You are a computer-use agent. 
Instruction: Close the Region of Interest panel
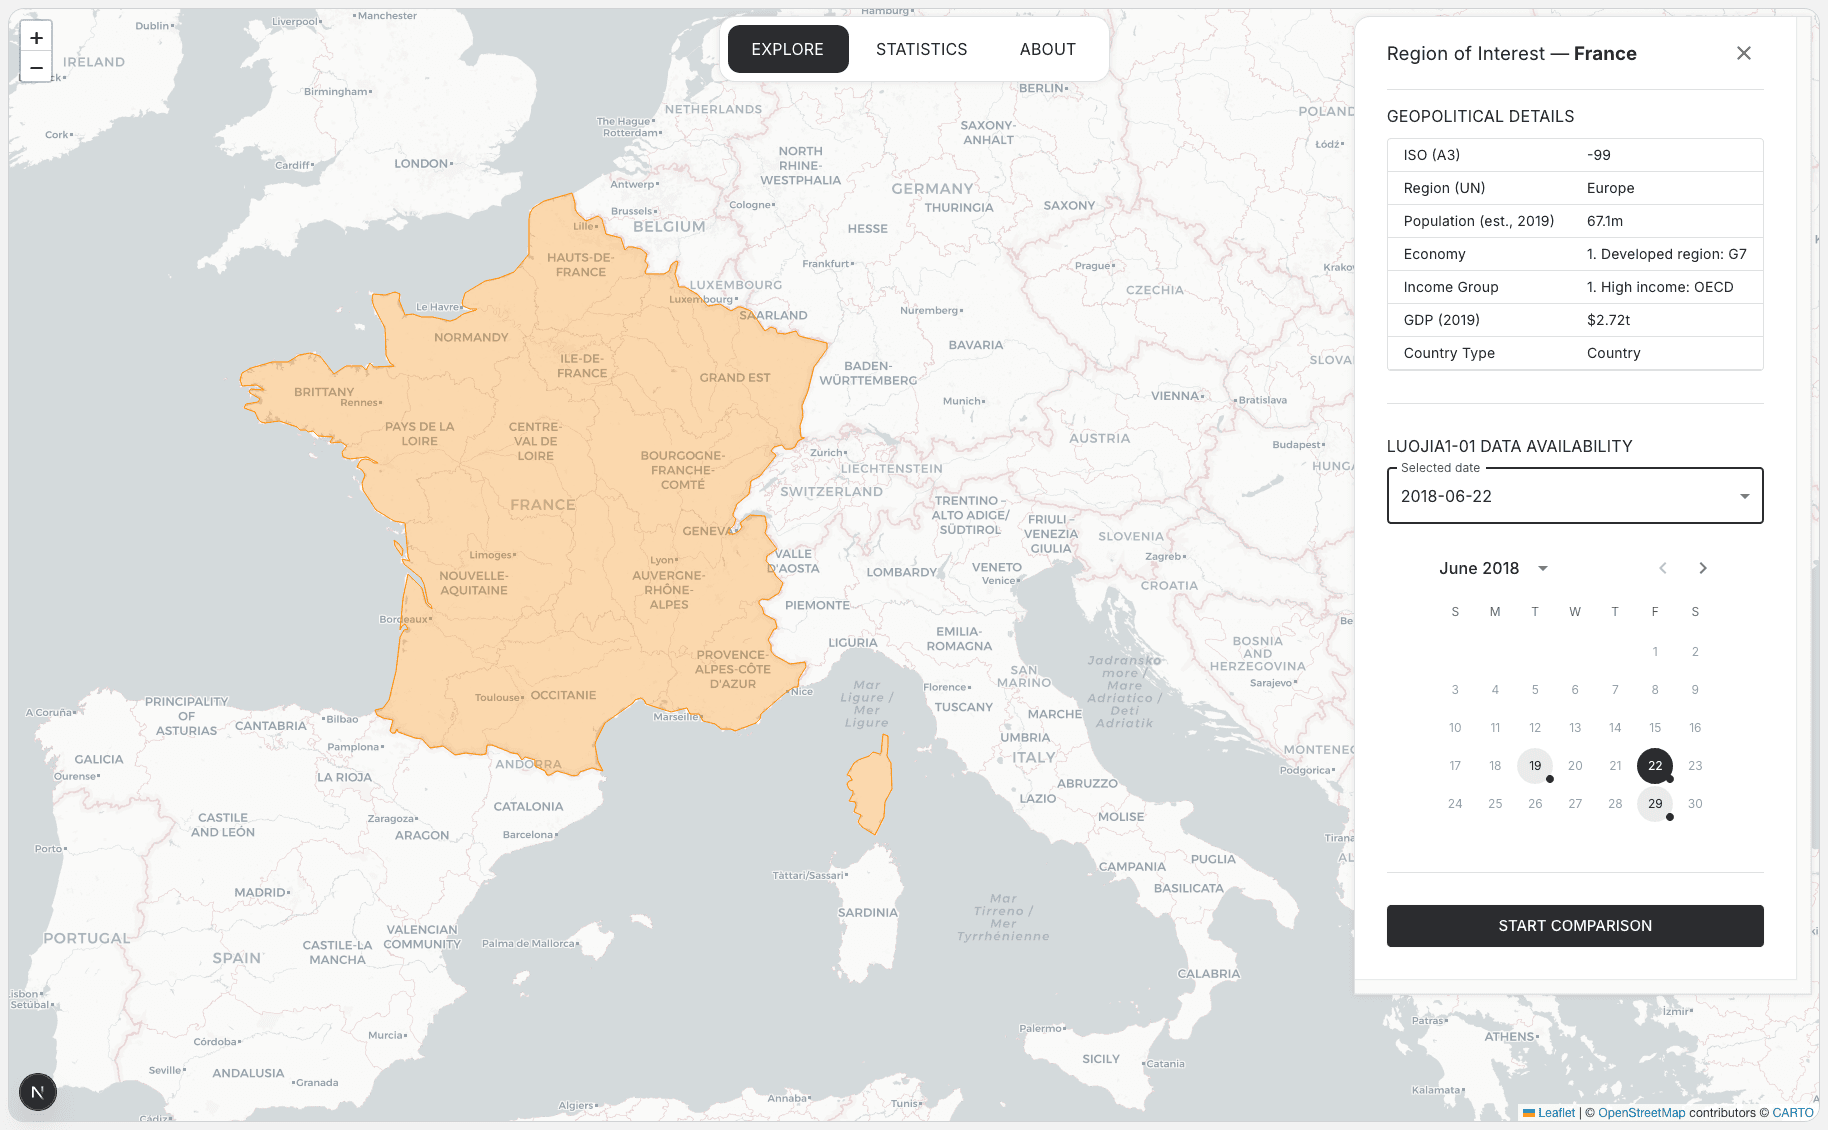tap(1743, 53)
